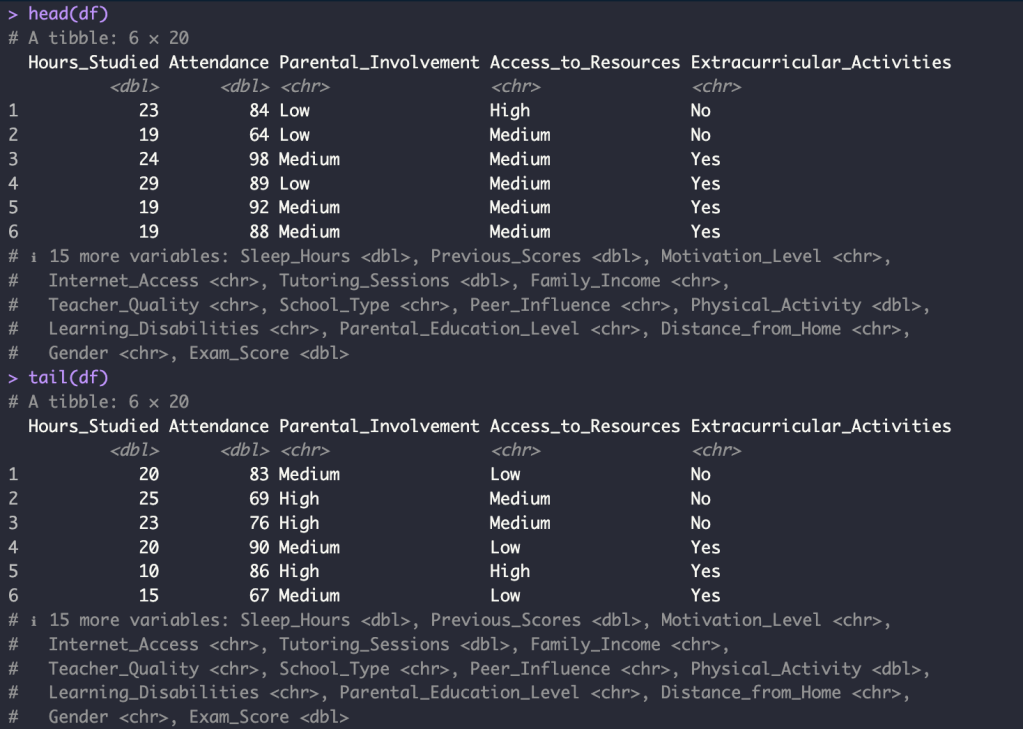Image resolution: width=1023 pixels, height=729 pixels.
Task: Click Access_to_Resources header in the tail output
Action: point(584,426)
